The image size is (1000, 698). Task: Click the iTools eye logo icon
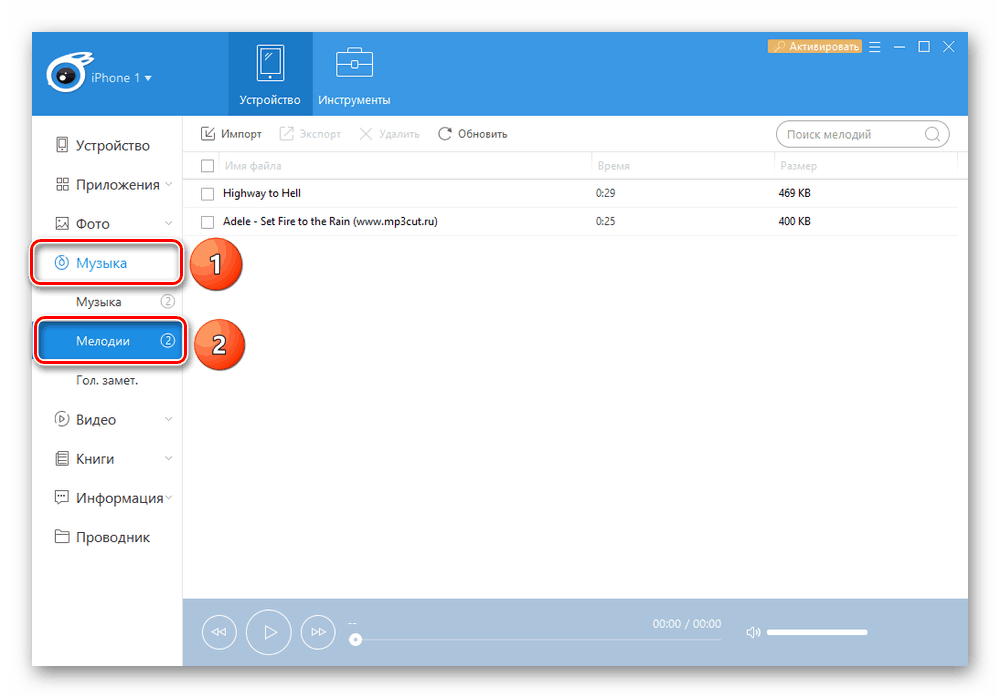(x=68, y=73)
